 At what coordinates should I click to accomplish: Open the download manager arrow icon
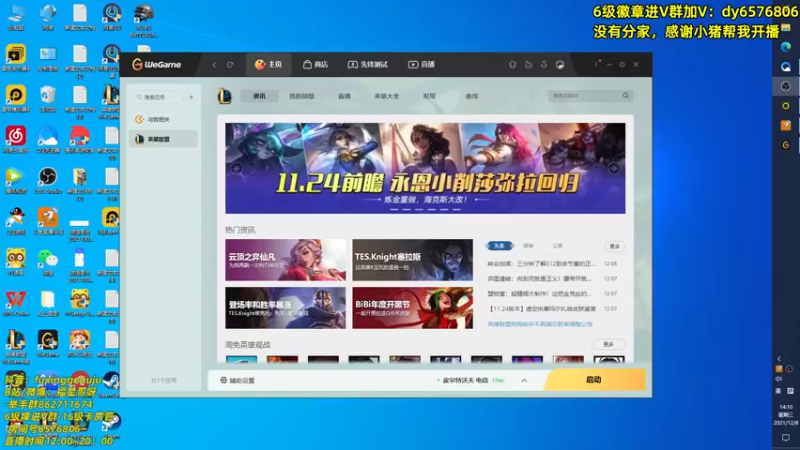[x=544, y=65]
